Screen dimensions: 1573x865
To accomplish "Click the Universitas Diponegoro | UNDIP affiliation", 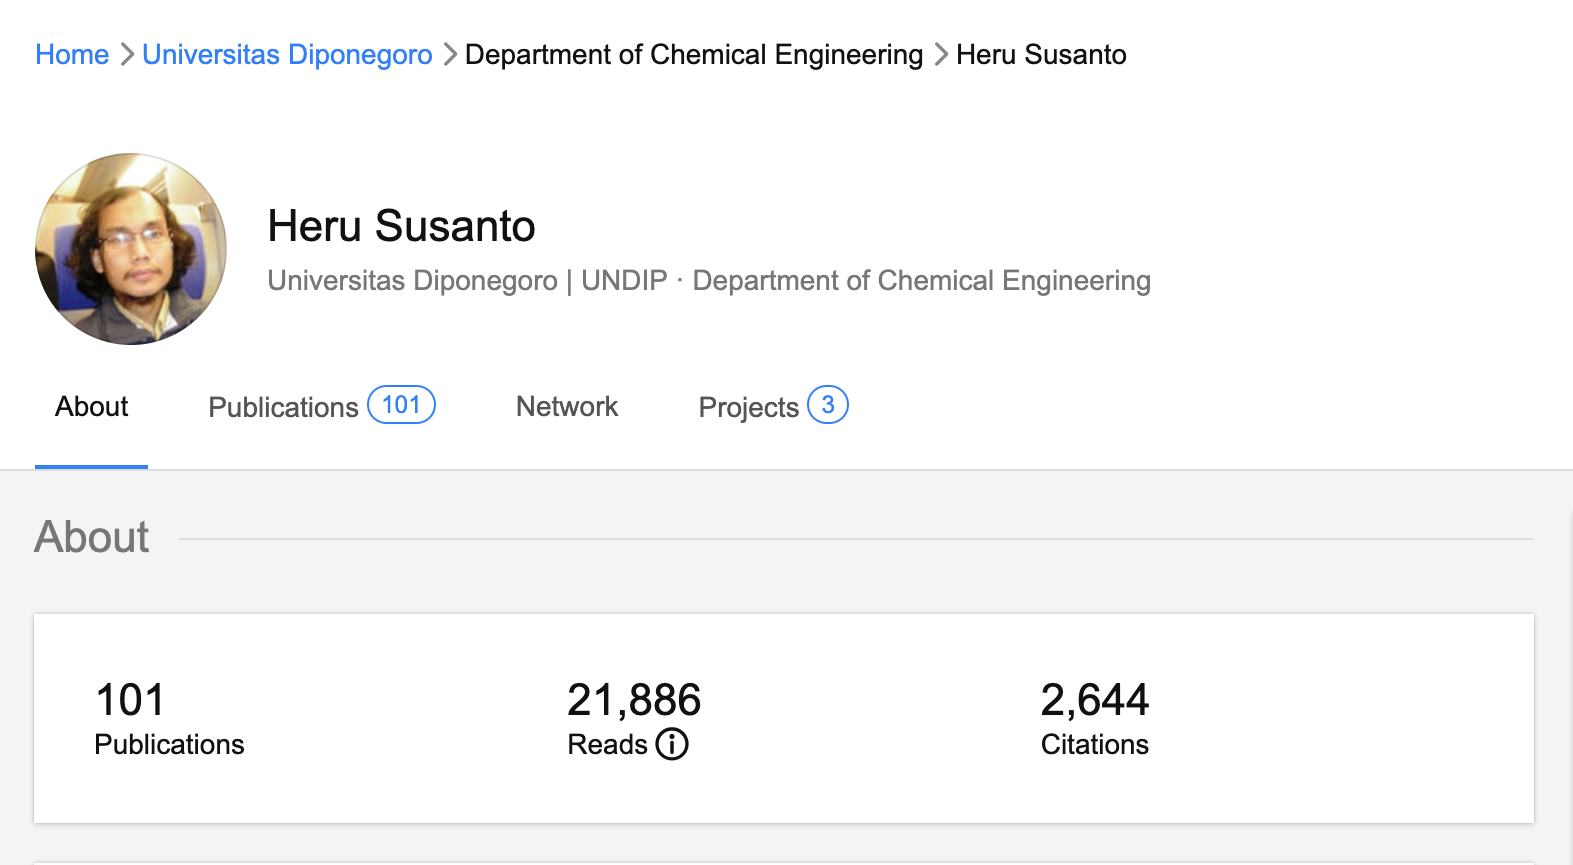I will click(467, 281).
